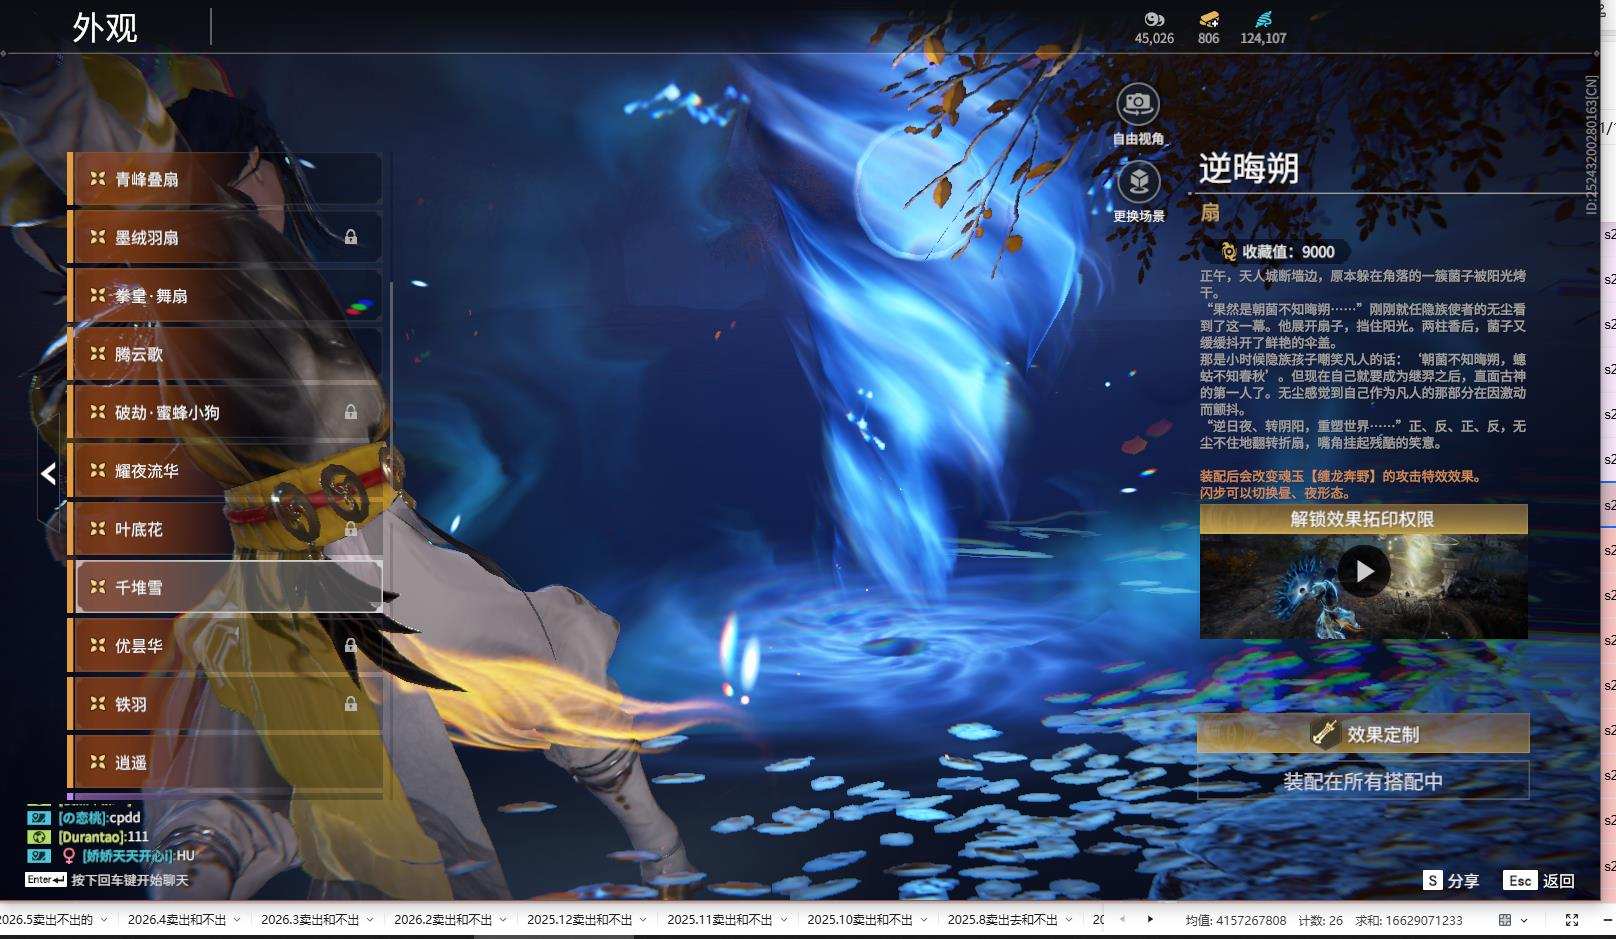Play the effect preview video
Screen dimensions: 1616x939
pos(1364,571)
